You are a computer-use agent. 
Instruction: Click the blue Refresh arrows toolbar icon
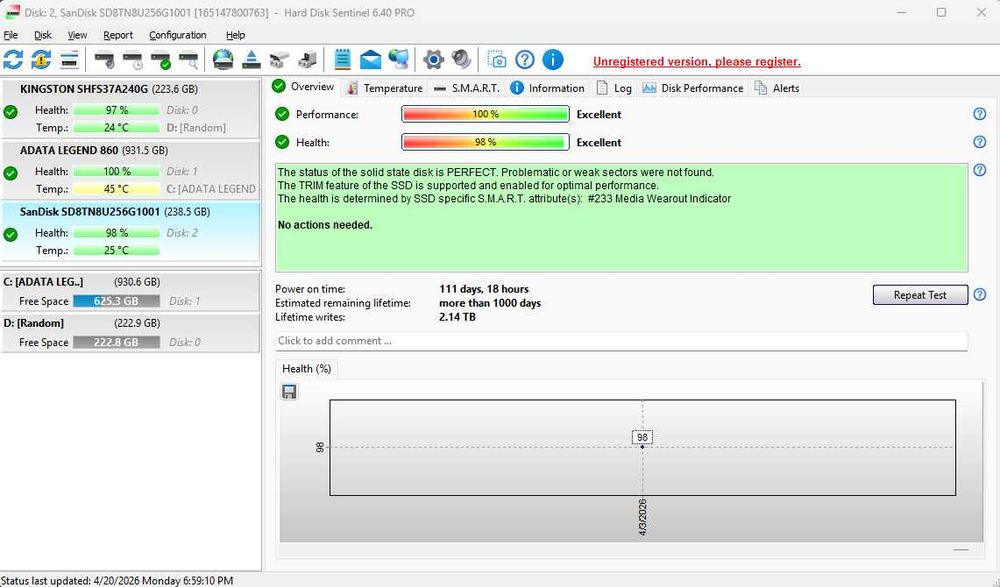[13, 60]
